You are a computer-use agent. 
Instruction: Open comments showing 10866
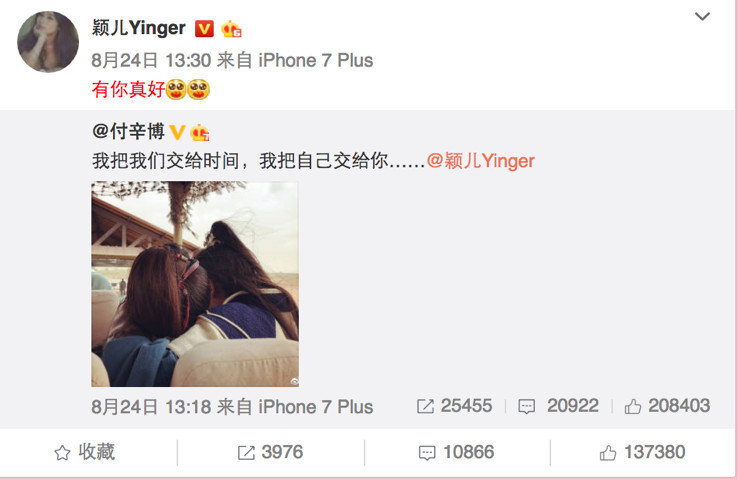[x=456, y=452]
